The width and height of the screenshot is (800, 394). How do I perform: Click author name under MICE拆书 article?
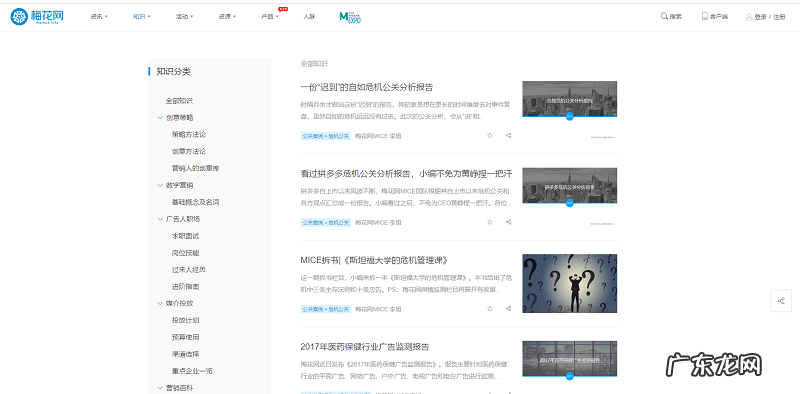pos(379,309)
